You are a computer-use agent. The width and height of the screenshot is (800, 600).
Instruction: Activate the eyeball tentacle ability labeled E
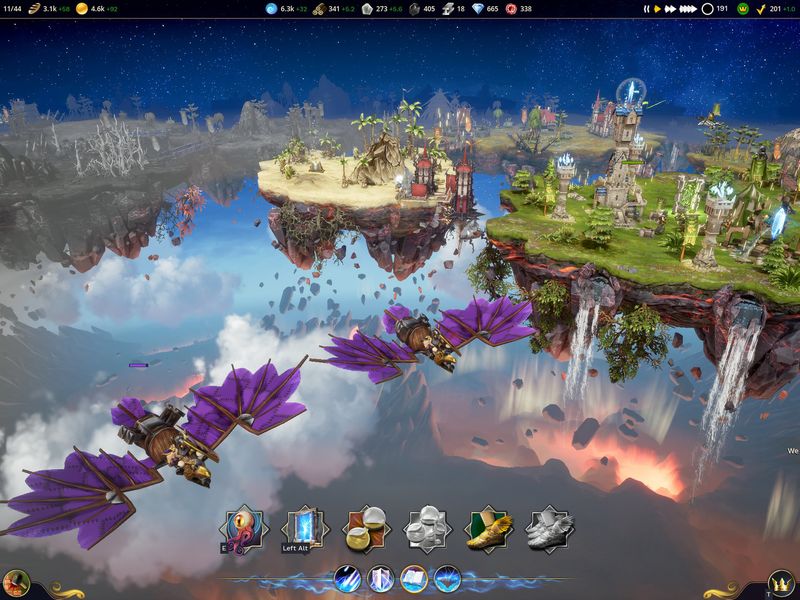244,530
